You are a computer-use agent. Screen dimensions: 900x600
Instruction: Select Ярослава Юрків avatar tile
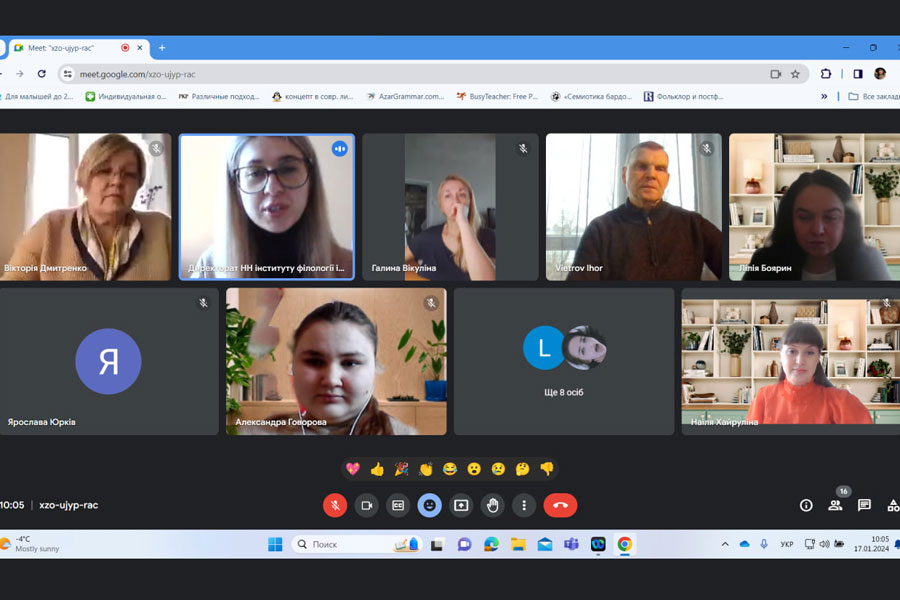pos(109,361)
